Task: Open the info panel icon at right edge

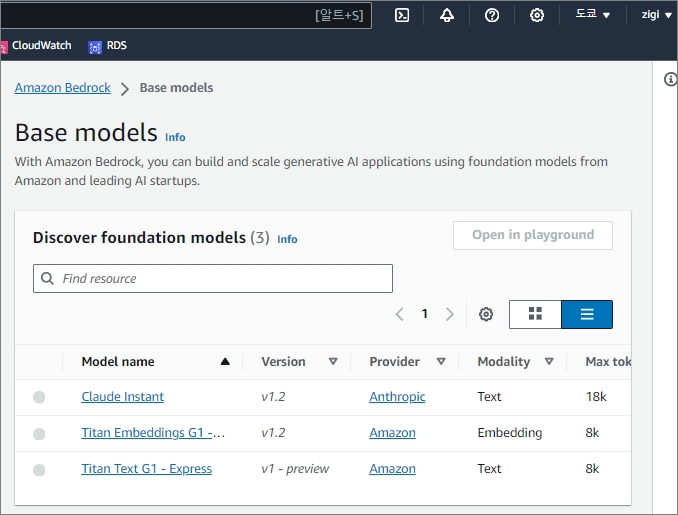Action: pos(671,79)
